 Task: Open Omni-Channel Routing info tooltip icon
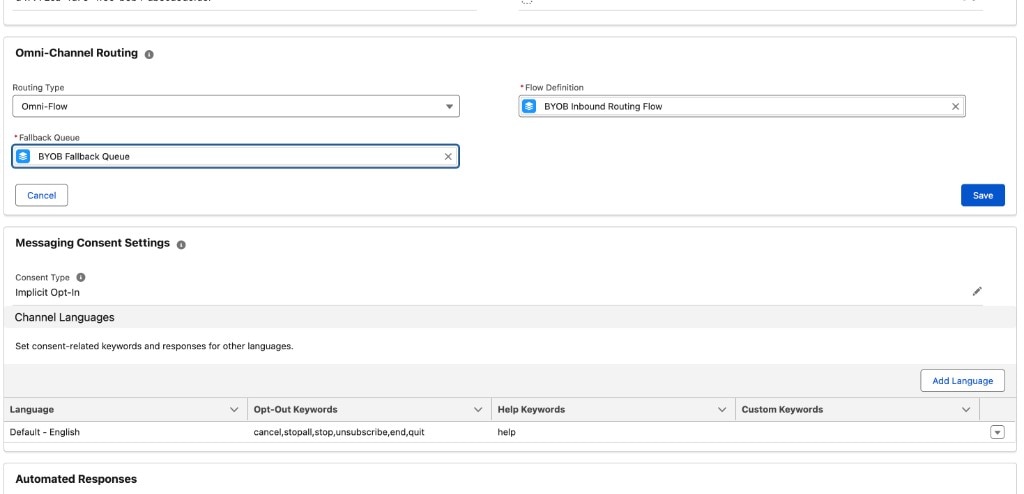[149, 54]
